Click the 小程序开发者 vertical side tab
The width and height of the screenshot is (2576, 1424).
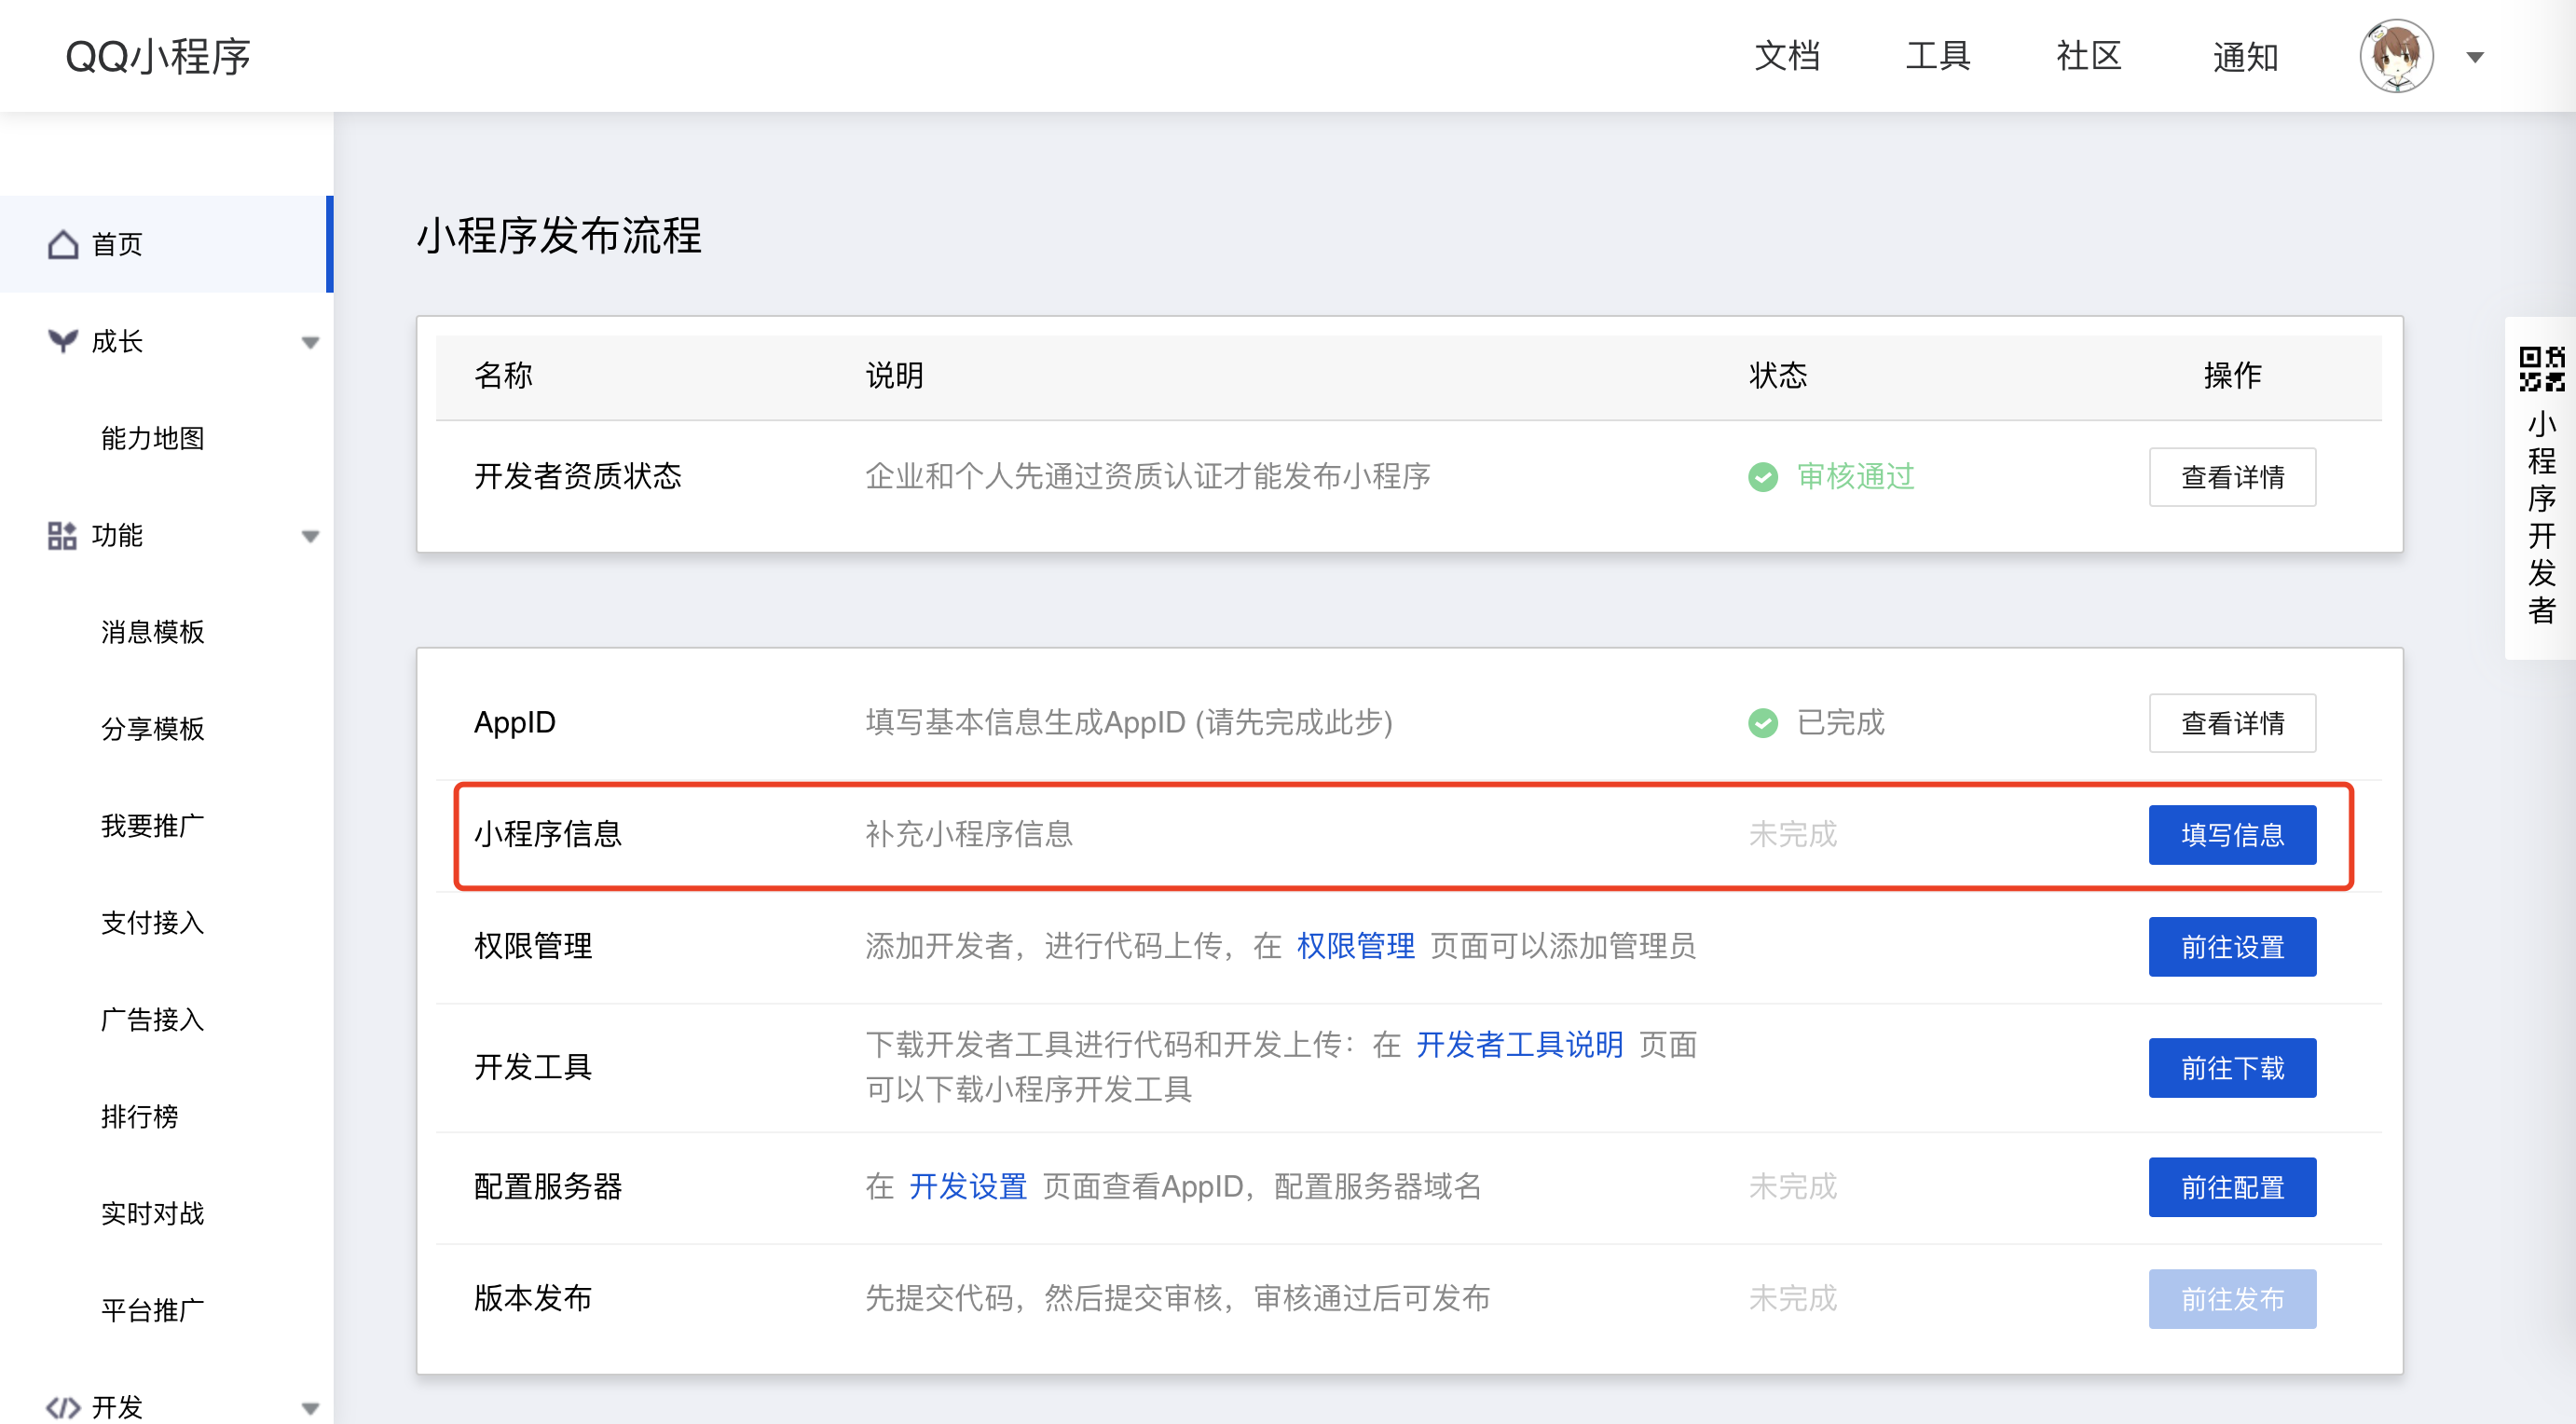(x=2541, y=487)
